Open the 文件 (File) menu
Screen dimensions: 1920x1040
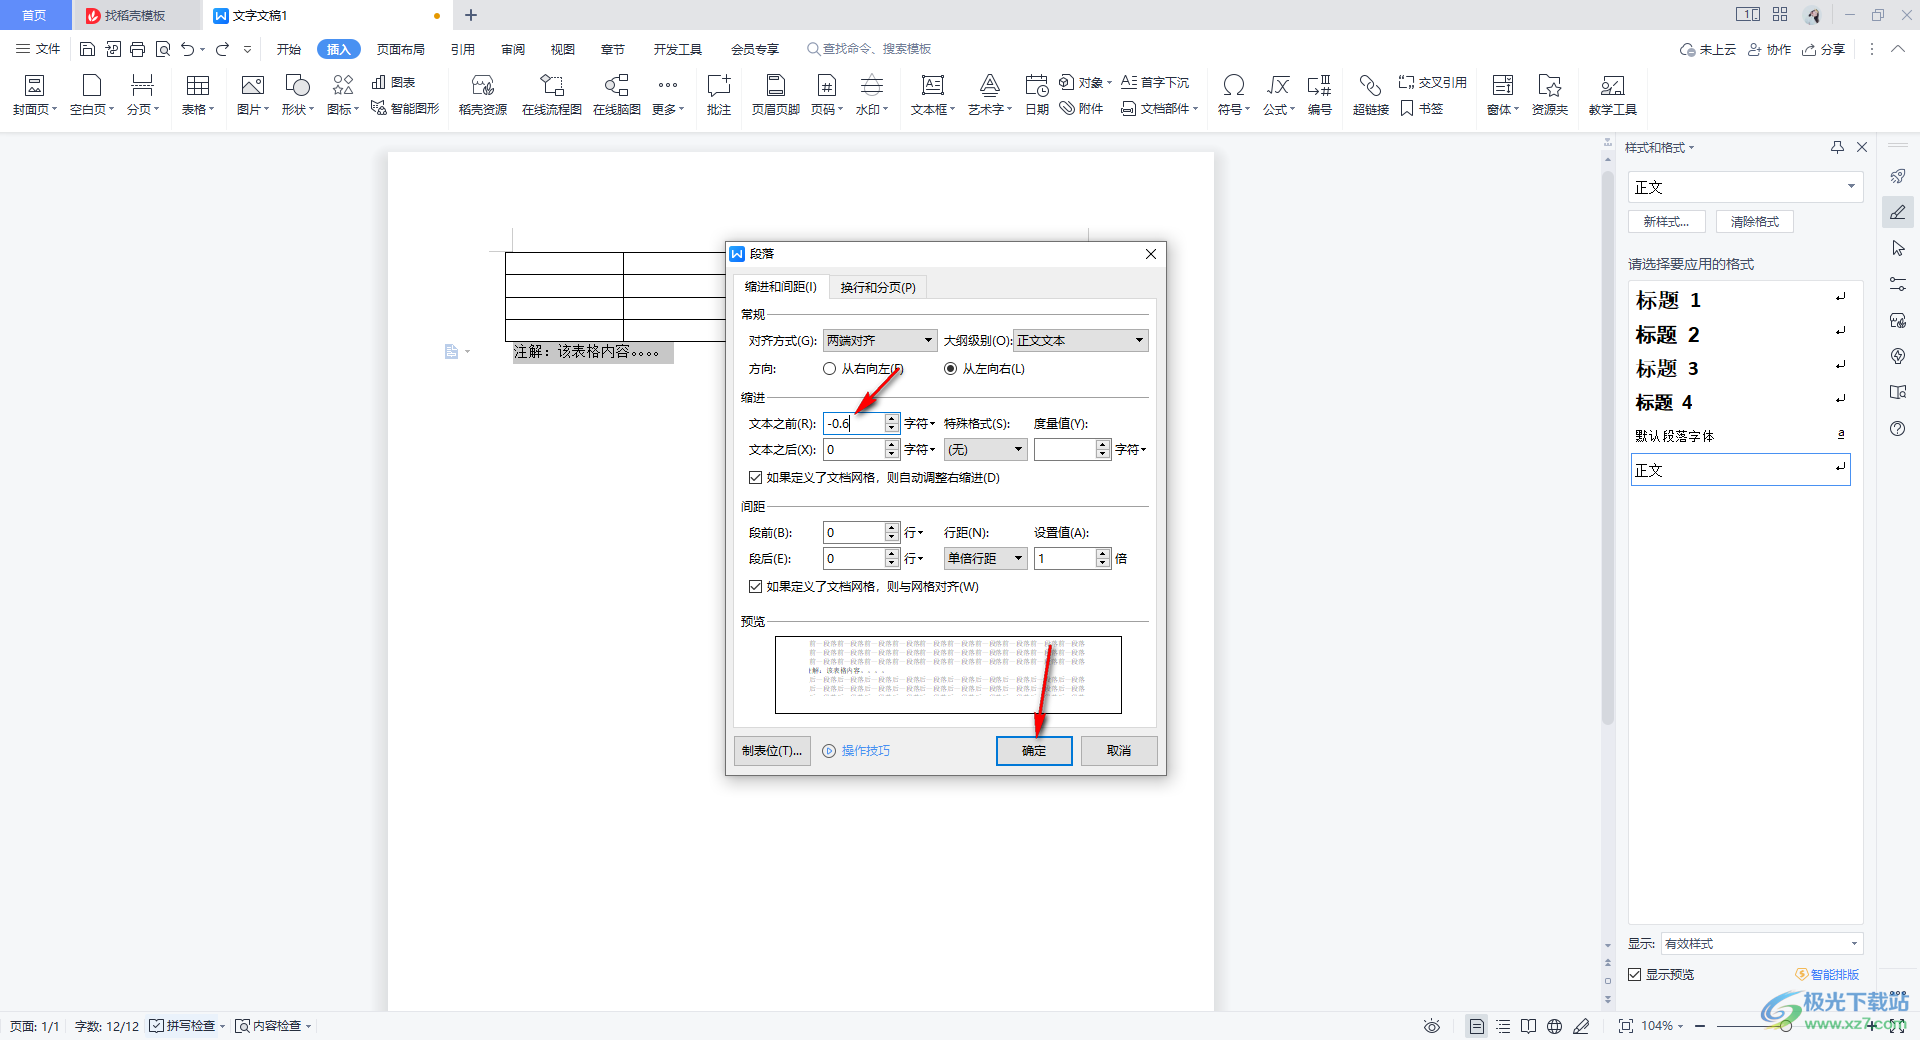(x=38, y=49)
